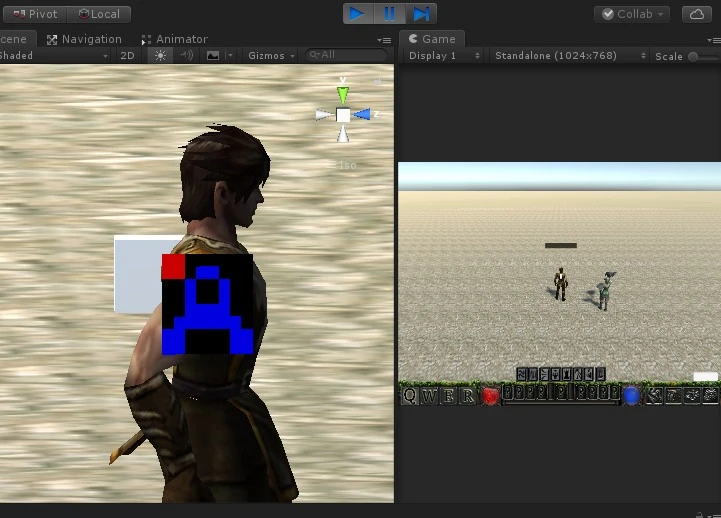This screenshot has width=721, height=518.
Task: Toggle scene audio speaker icon
Action: (186, 56)
